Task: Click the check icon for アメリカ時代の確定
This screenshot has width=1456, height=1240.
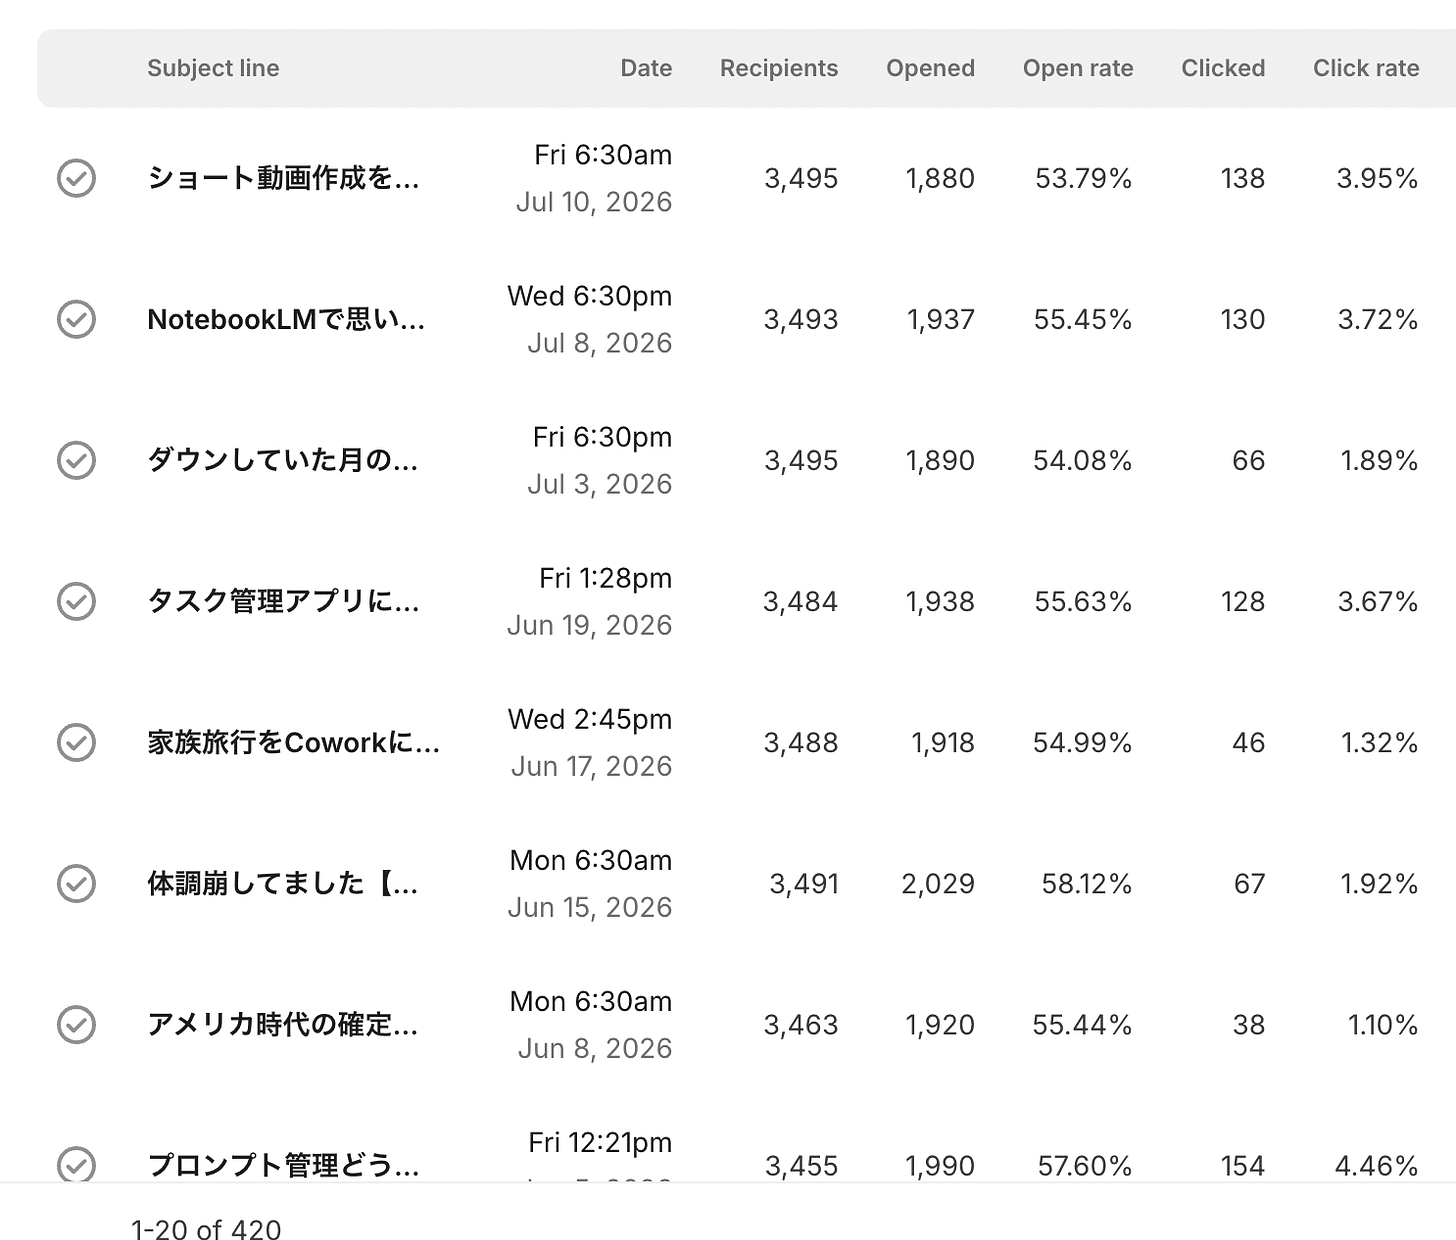Action: 76,1024
